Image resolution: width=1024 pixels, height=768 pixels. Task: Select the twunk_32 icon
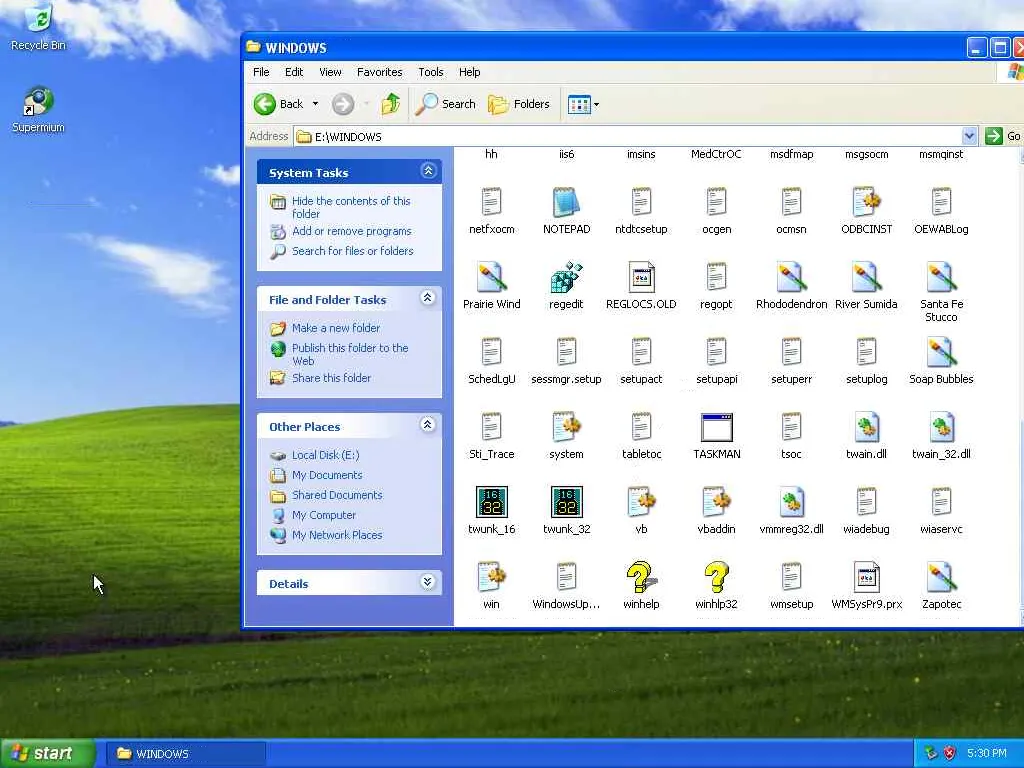coord(566,502)
